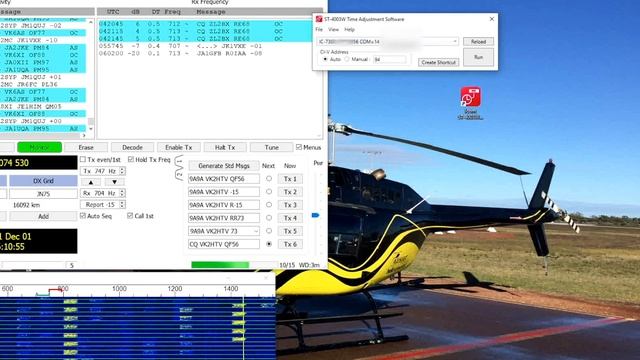This screenshot has width=640, height=360.
Task: Click the Tx 3 button
Action: (x=290, y=205)
